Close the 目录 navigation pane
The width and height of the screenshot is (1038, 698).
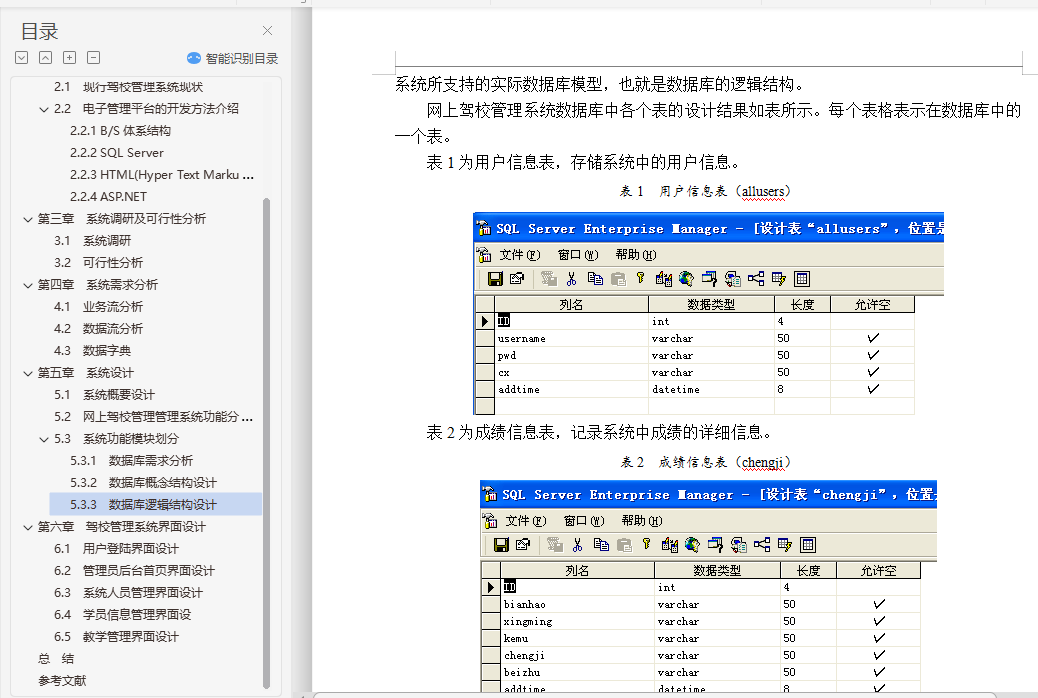(267, 30)
